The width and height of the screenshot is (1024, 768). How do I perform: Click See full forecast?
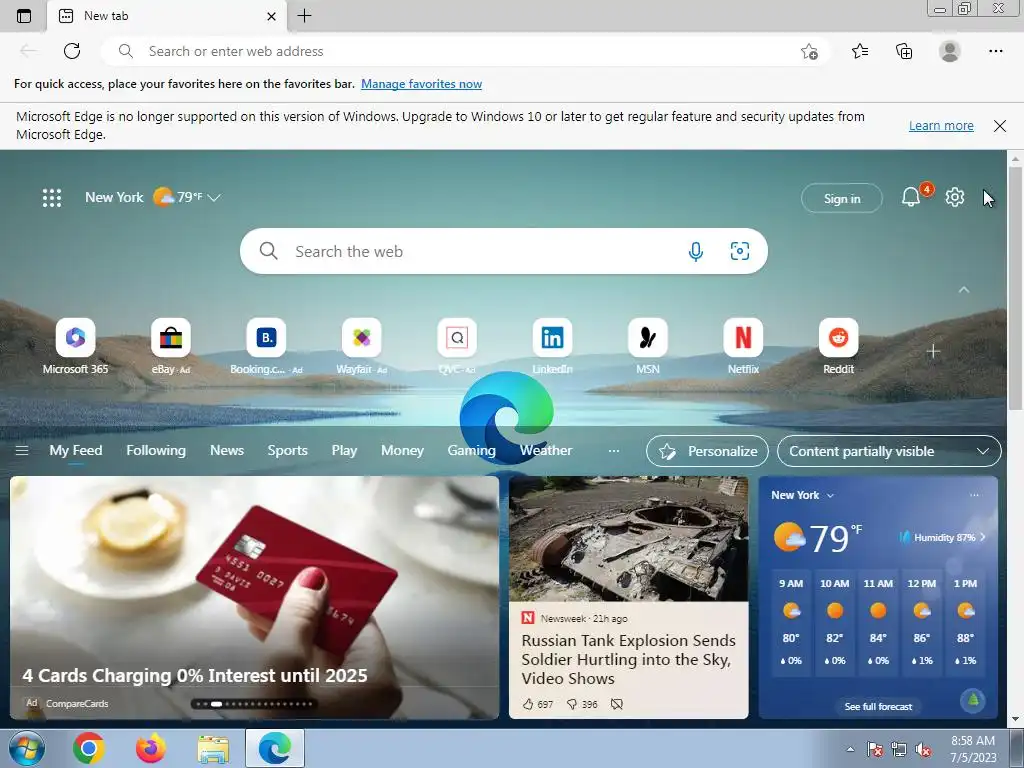[878, 707]
